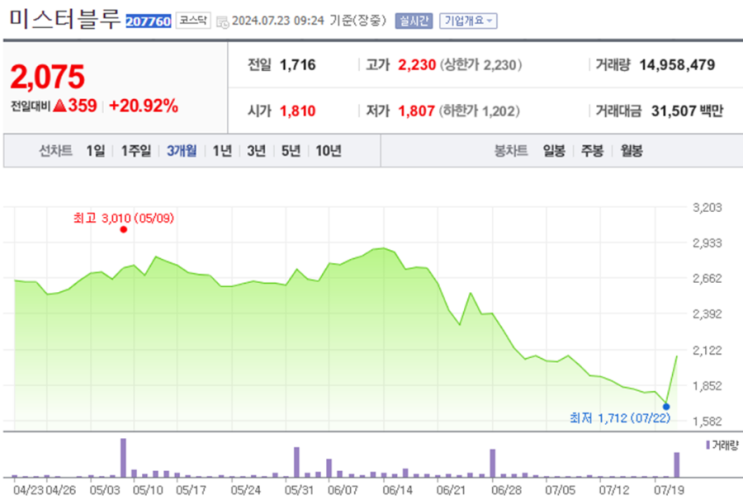Screen dimensions: 743x504
Task: Click the 상한가 2,230 upper limit text
Action: click(x=481, y=65)
